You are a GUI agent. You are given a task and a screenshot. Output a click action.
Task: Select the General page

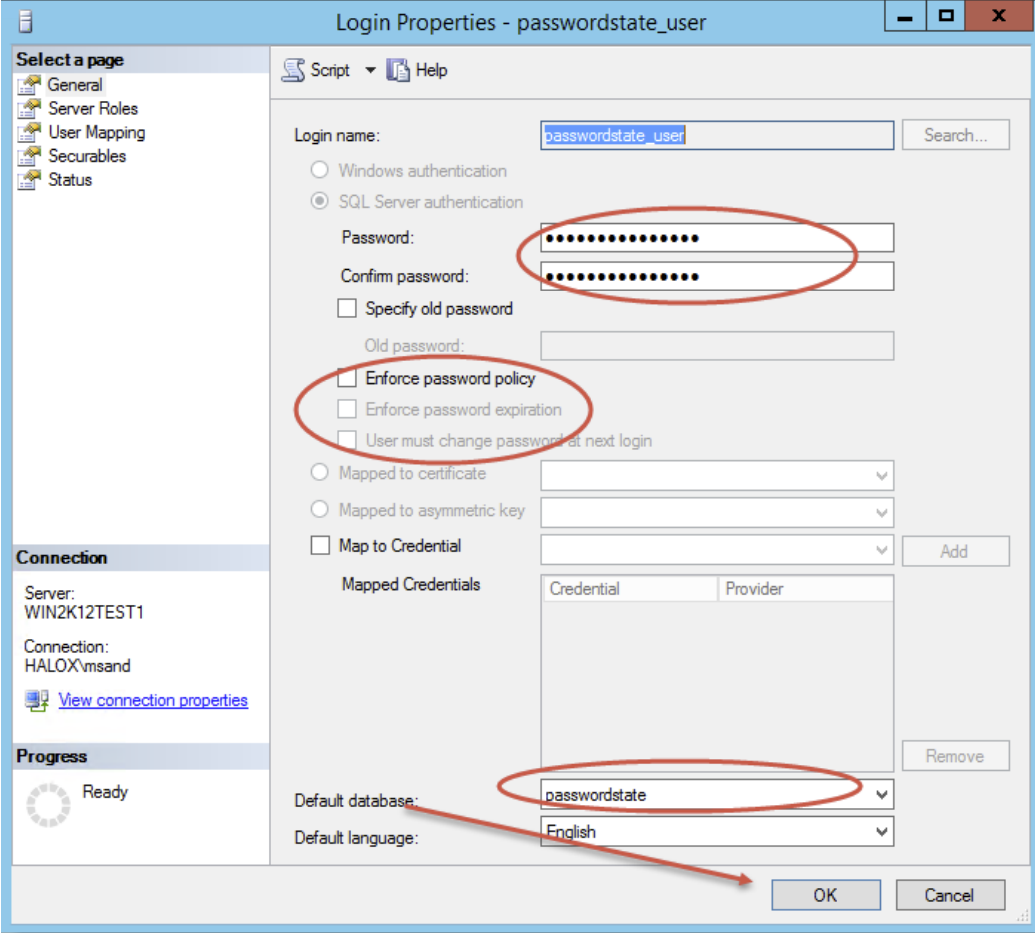point(75,85)
